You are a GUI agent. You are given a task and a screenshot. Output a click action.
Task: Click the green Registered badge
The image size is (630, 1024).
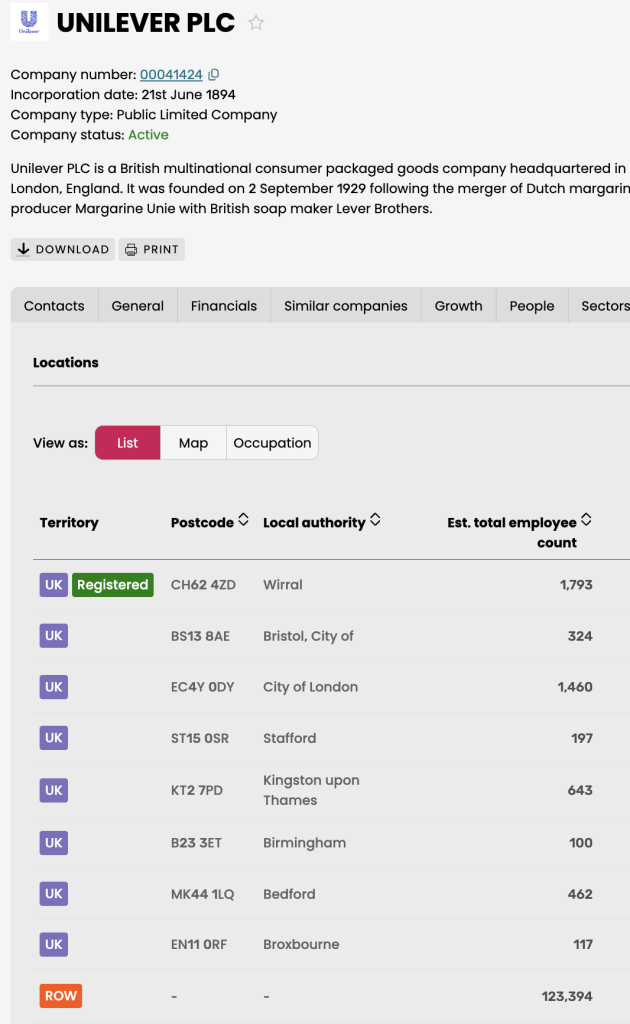point(112,585)
